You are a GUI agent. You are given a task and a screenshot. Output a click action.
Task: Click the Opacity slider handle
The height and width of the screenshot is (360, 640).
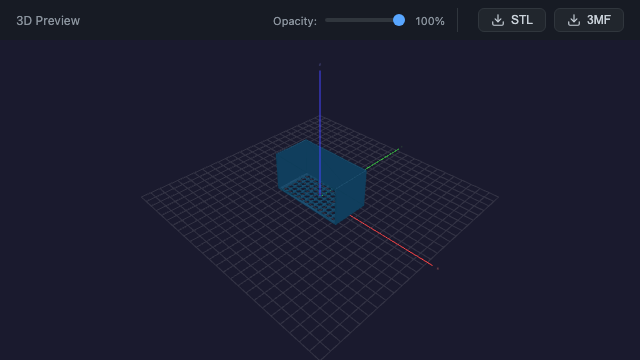tap(399, 20)
